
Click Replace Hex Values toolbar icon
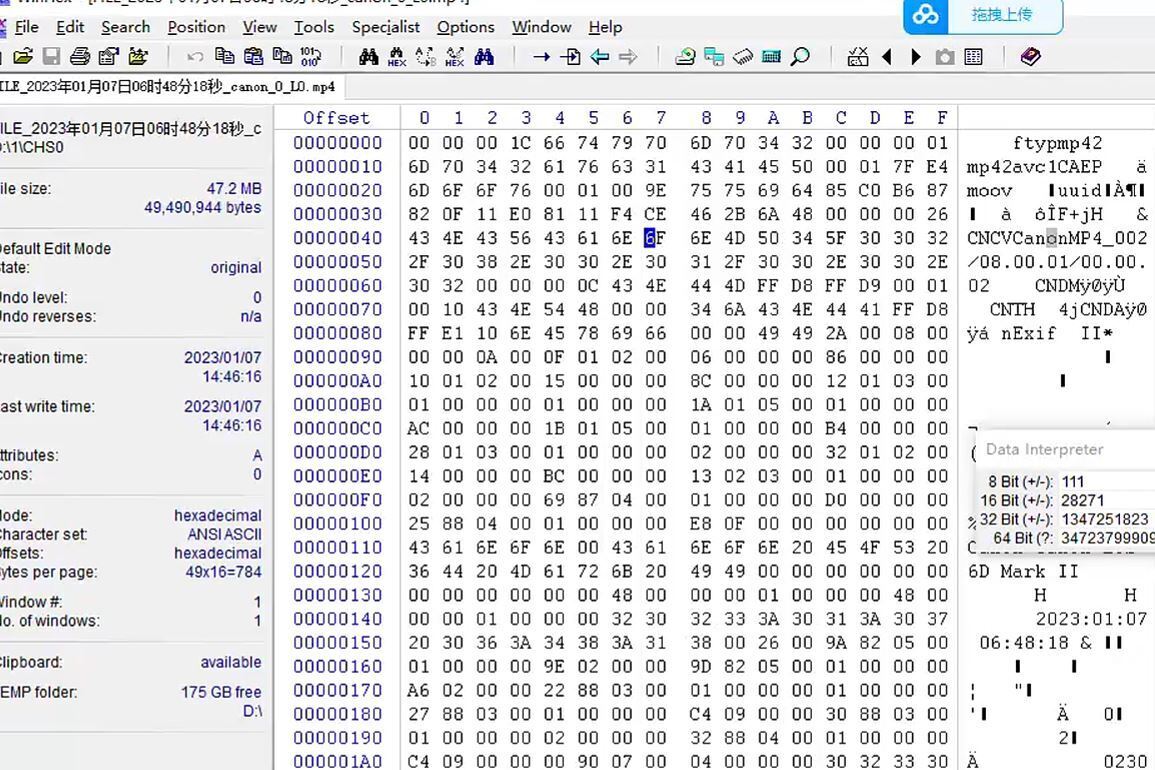[x=454, y=57]
